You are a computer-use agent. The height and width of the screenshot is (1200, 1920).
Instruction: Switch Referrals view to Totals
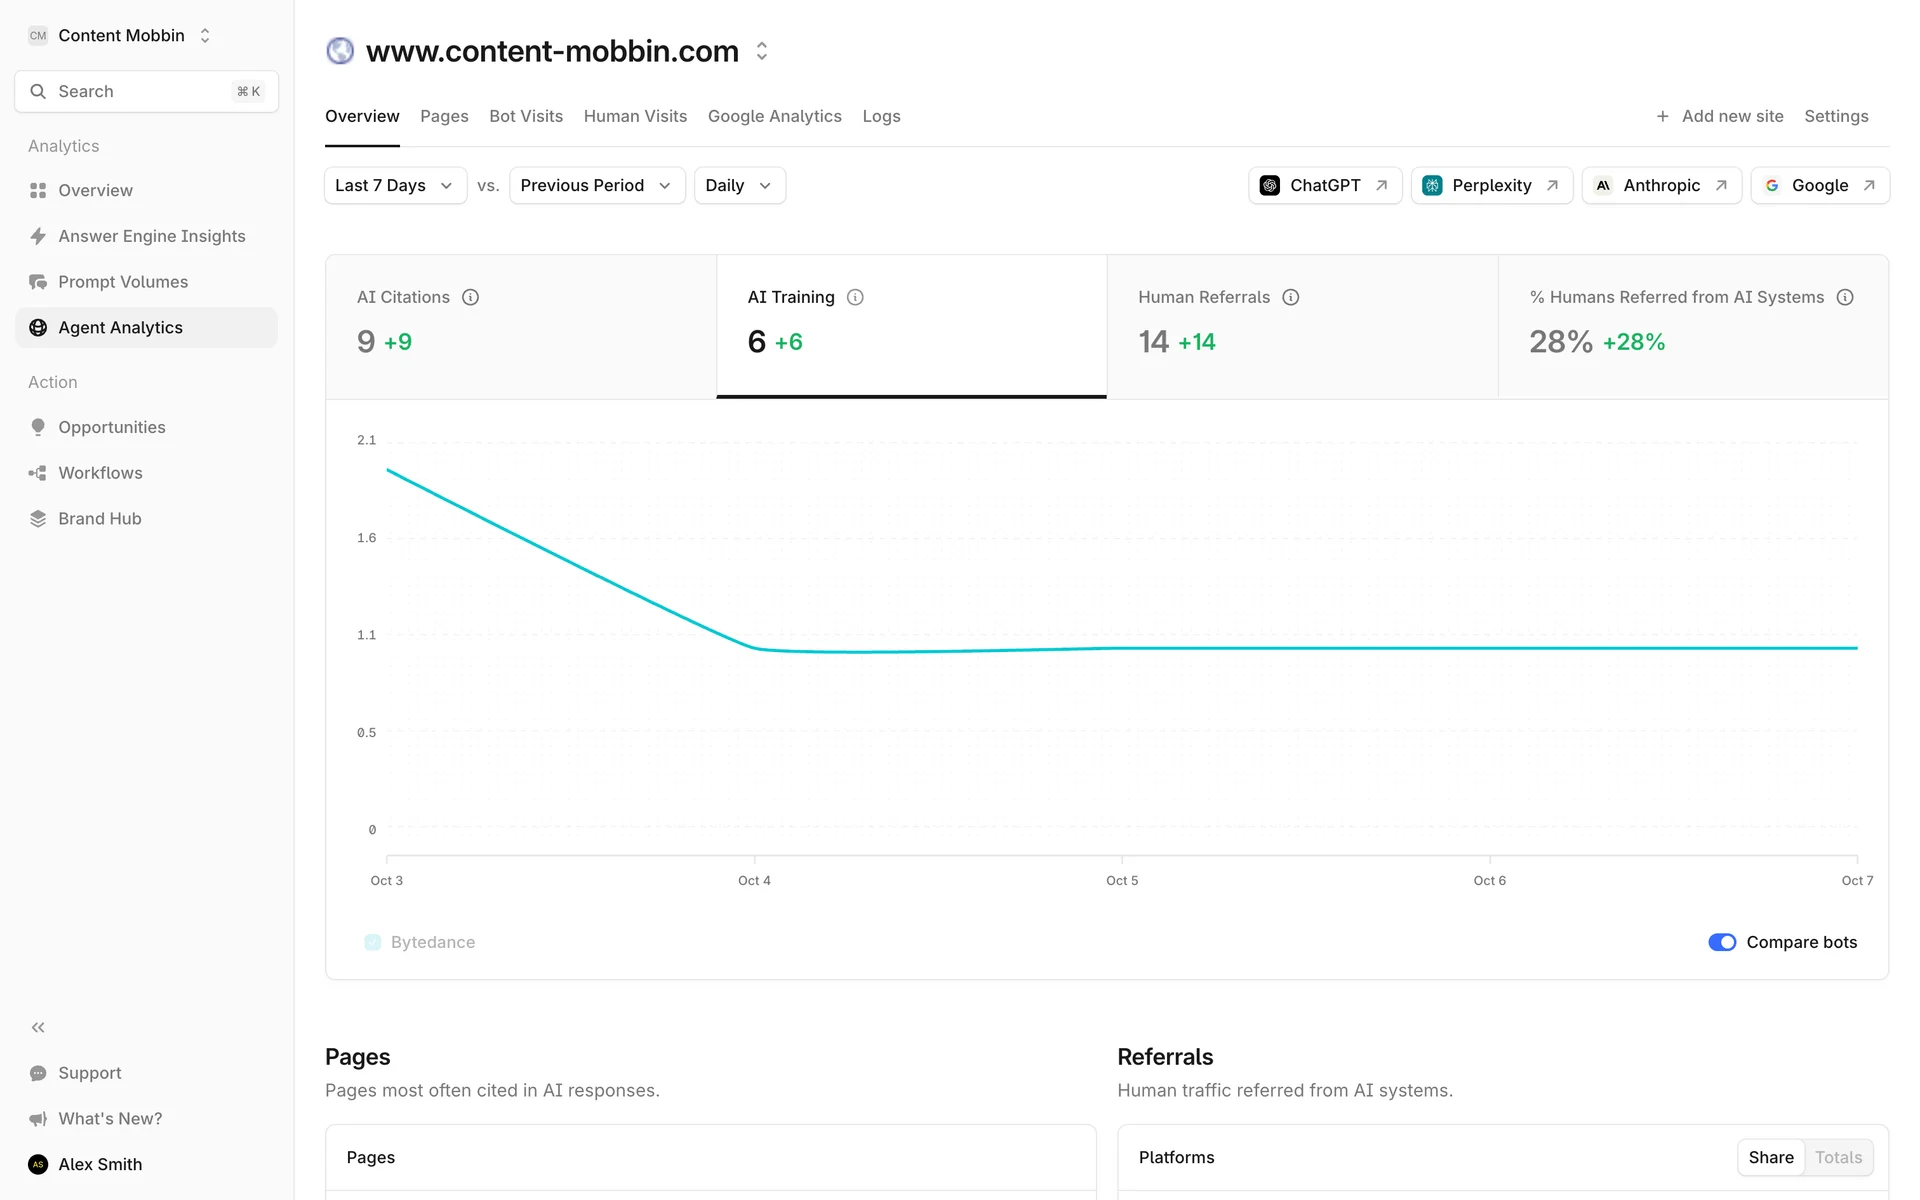[1838, 1157]
